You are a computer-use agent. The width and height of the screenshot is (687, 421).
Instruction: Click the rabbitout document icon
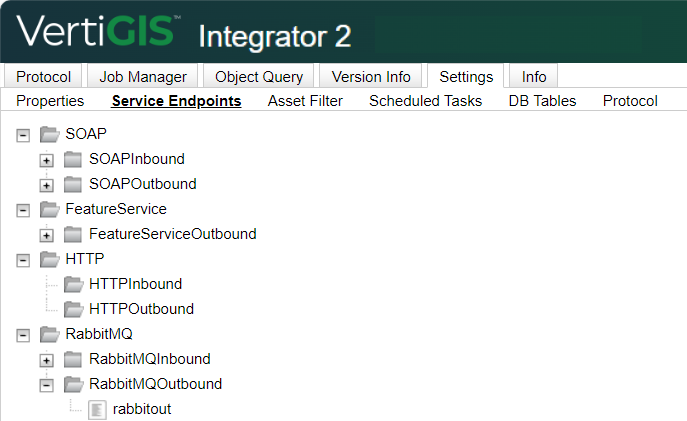(x=97, y=410)
